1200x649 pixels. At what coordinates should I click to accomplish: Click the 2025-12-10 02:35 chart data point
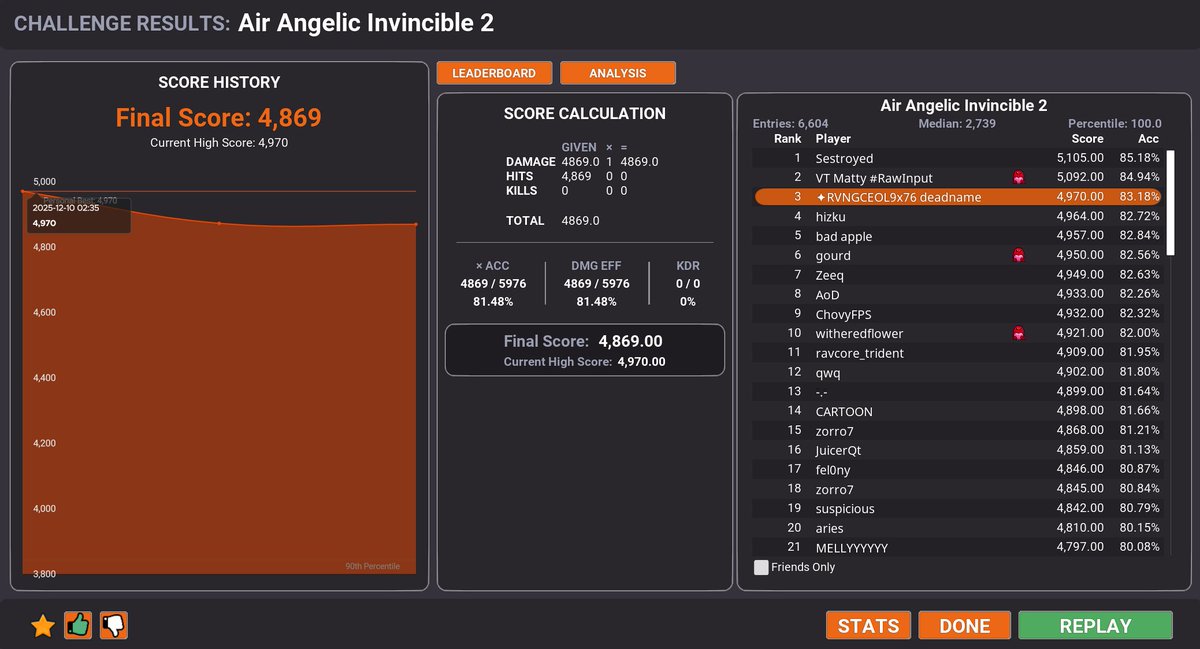(24, 191)
